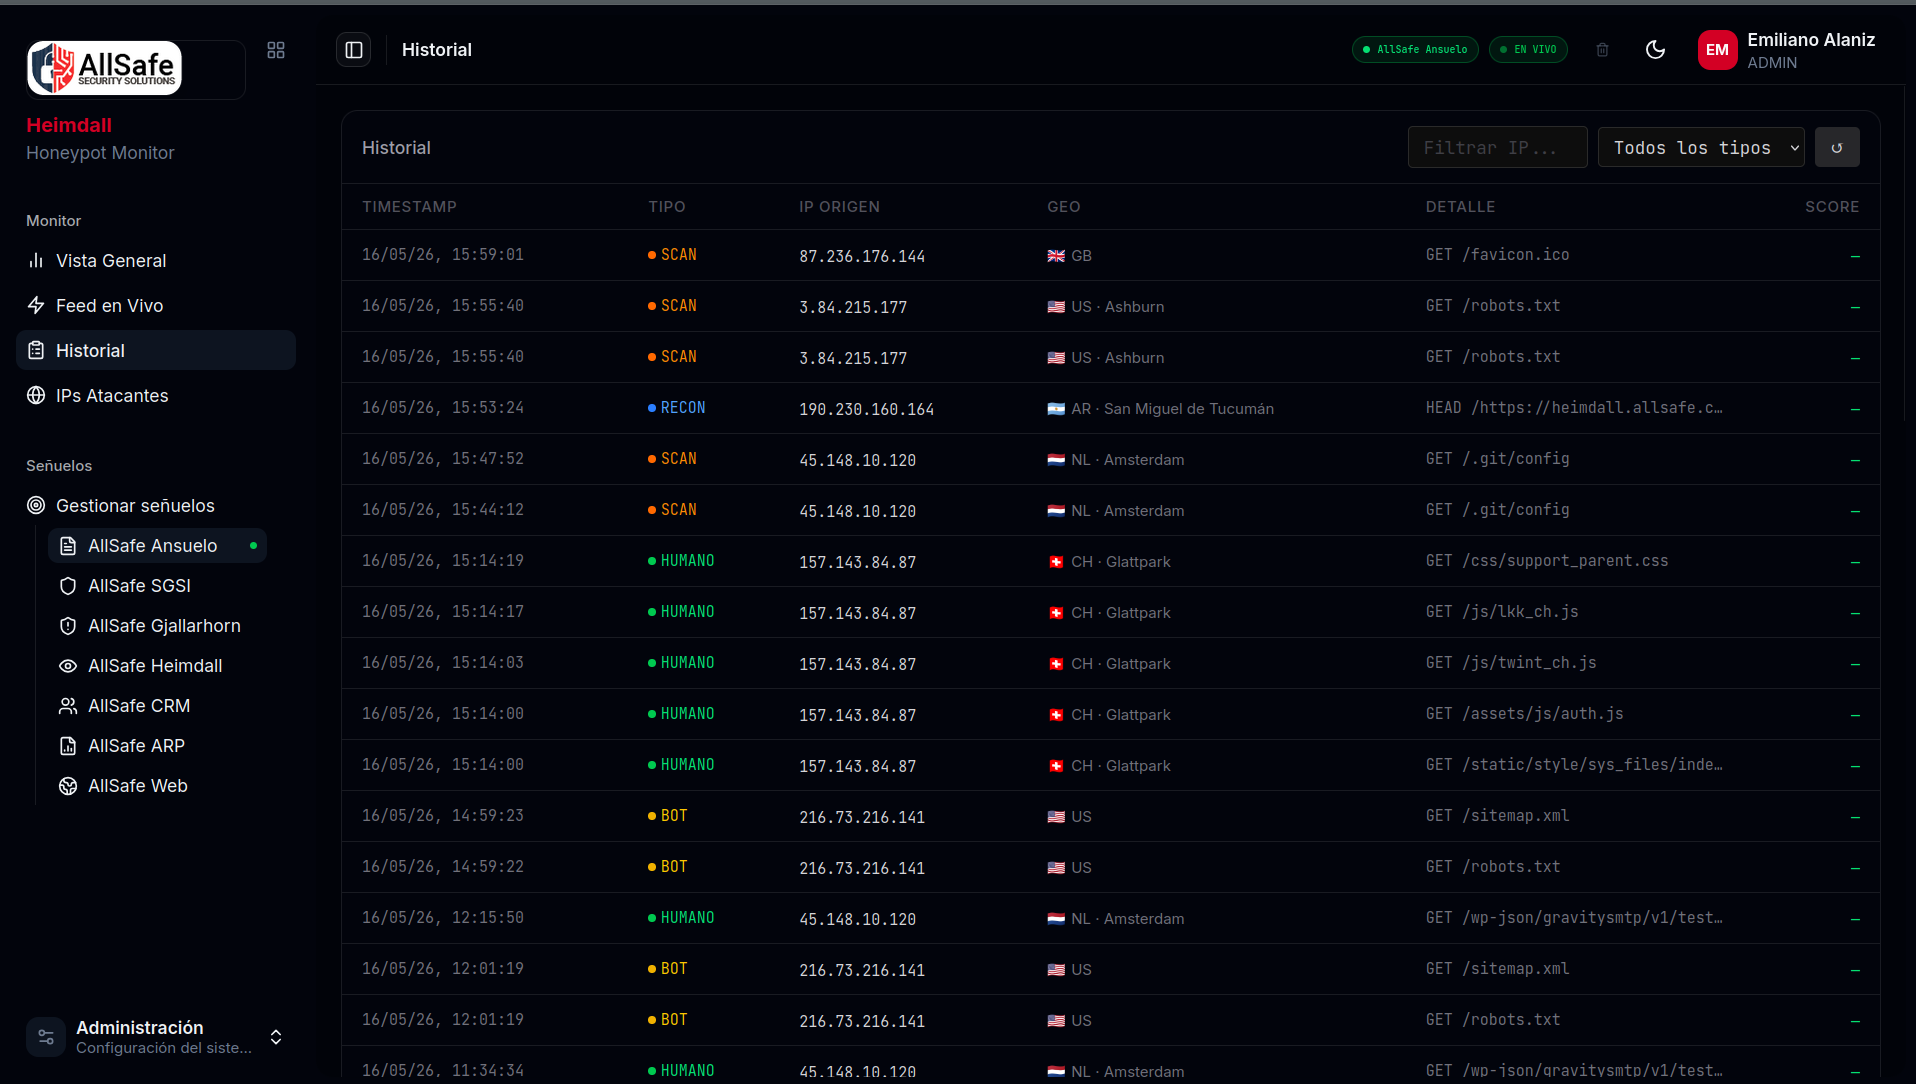
Task: Open the EM user avatar
Action: (1717, 50)
